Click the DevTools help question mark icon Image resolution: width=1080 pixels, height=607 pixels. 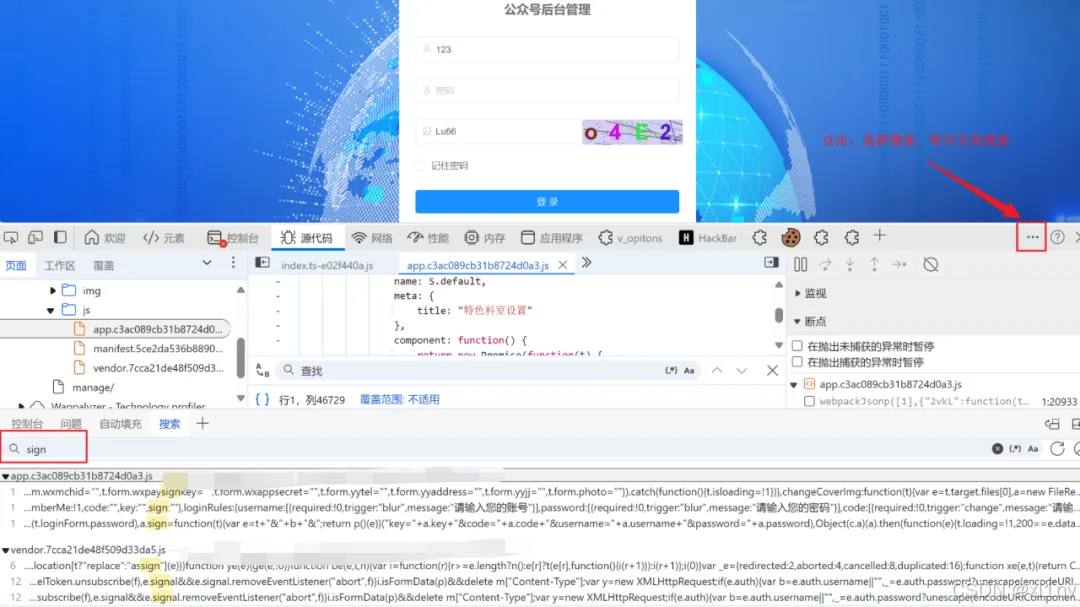tap(1057, 238)
